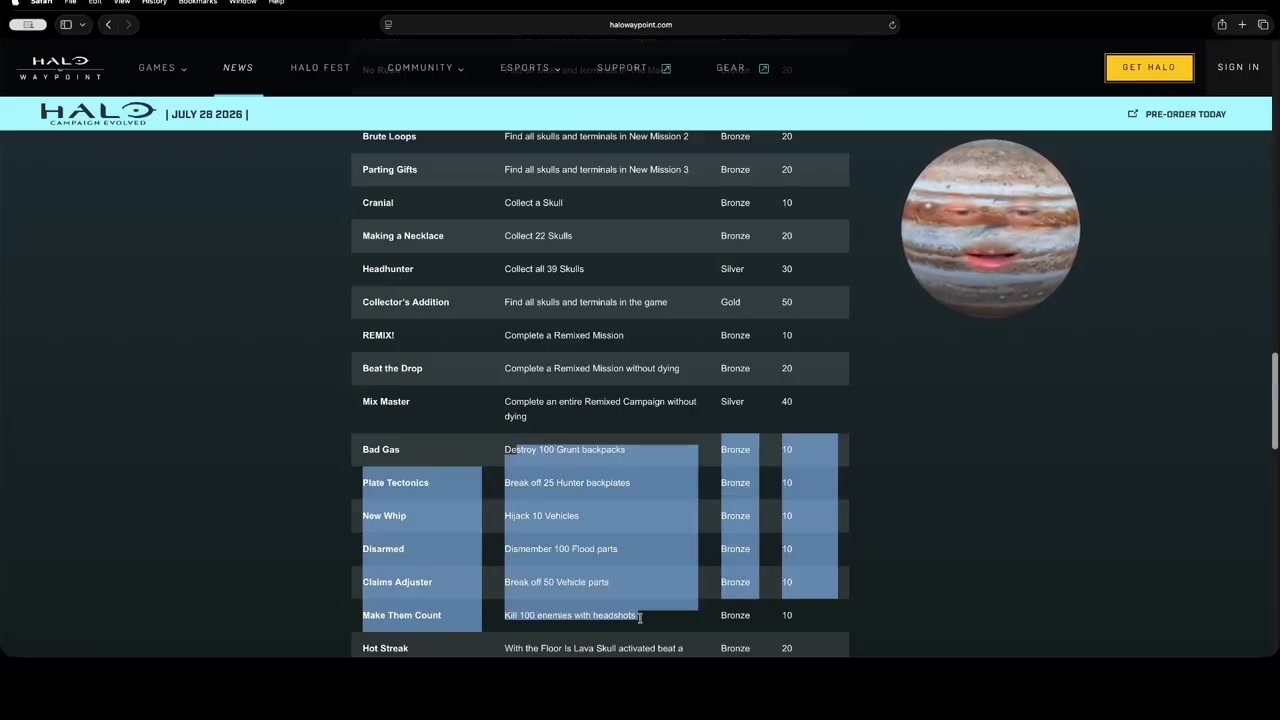Click the Sign In link

1238,68
